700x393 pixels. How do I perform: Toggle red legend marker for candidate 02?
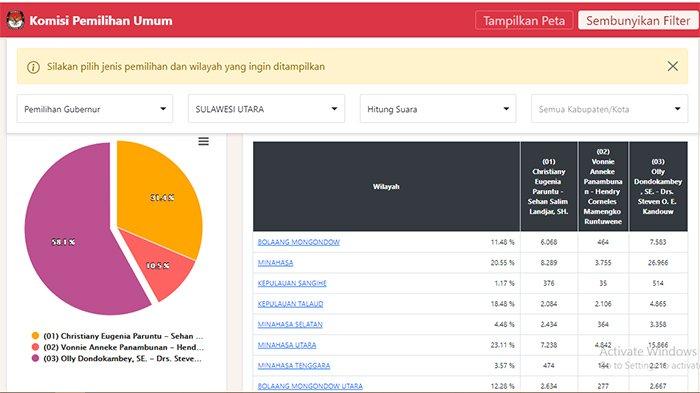coord(35,347)
